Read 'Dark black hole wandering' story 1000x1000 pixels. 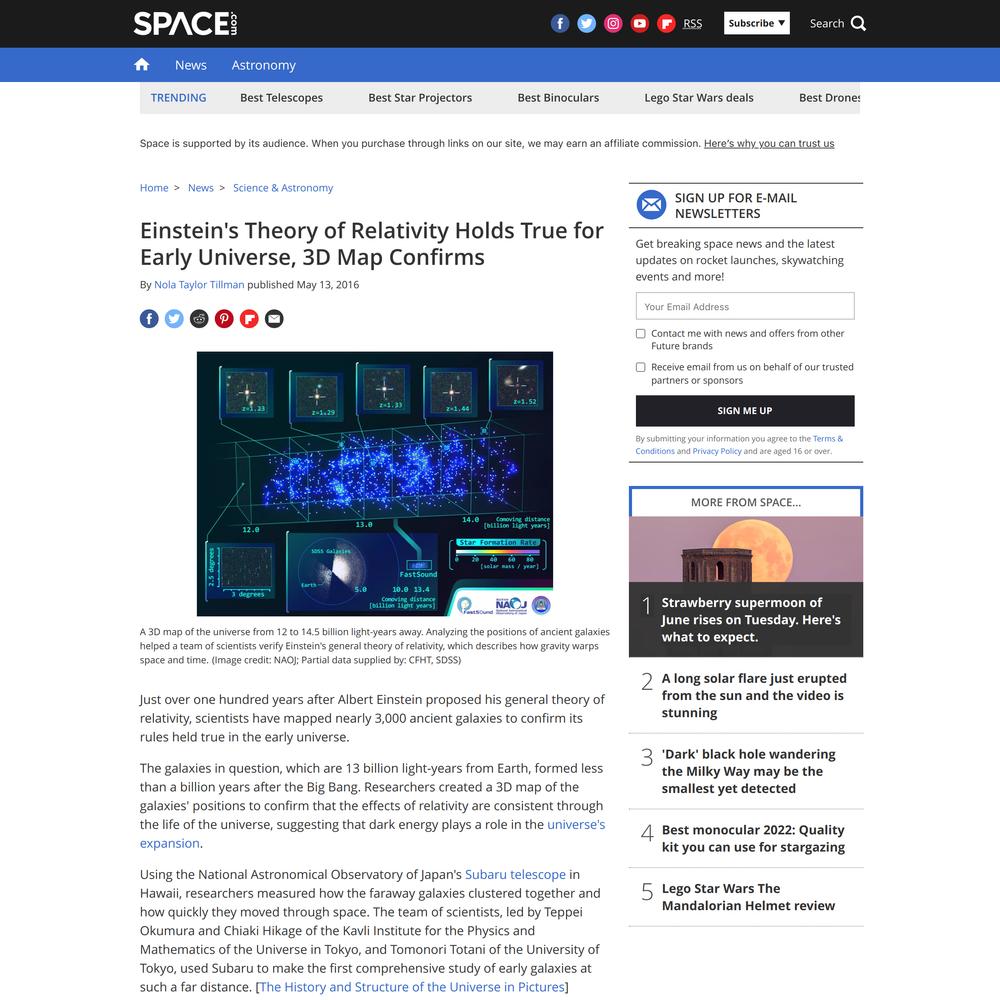[x=749, y=771]
